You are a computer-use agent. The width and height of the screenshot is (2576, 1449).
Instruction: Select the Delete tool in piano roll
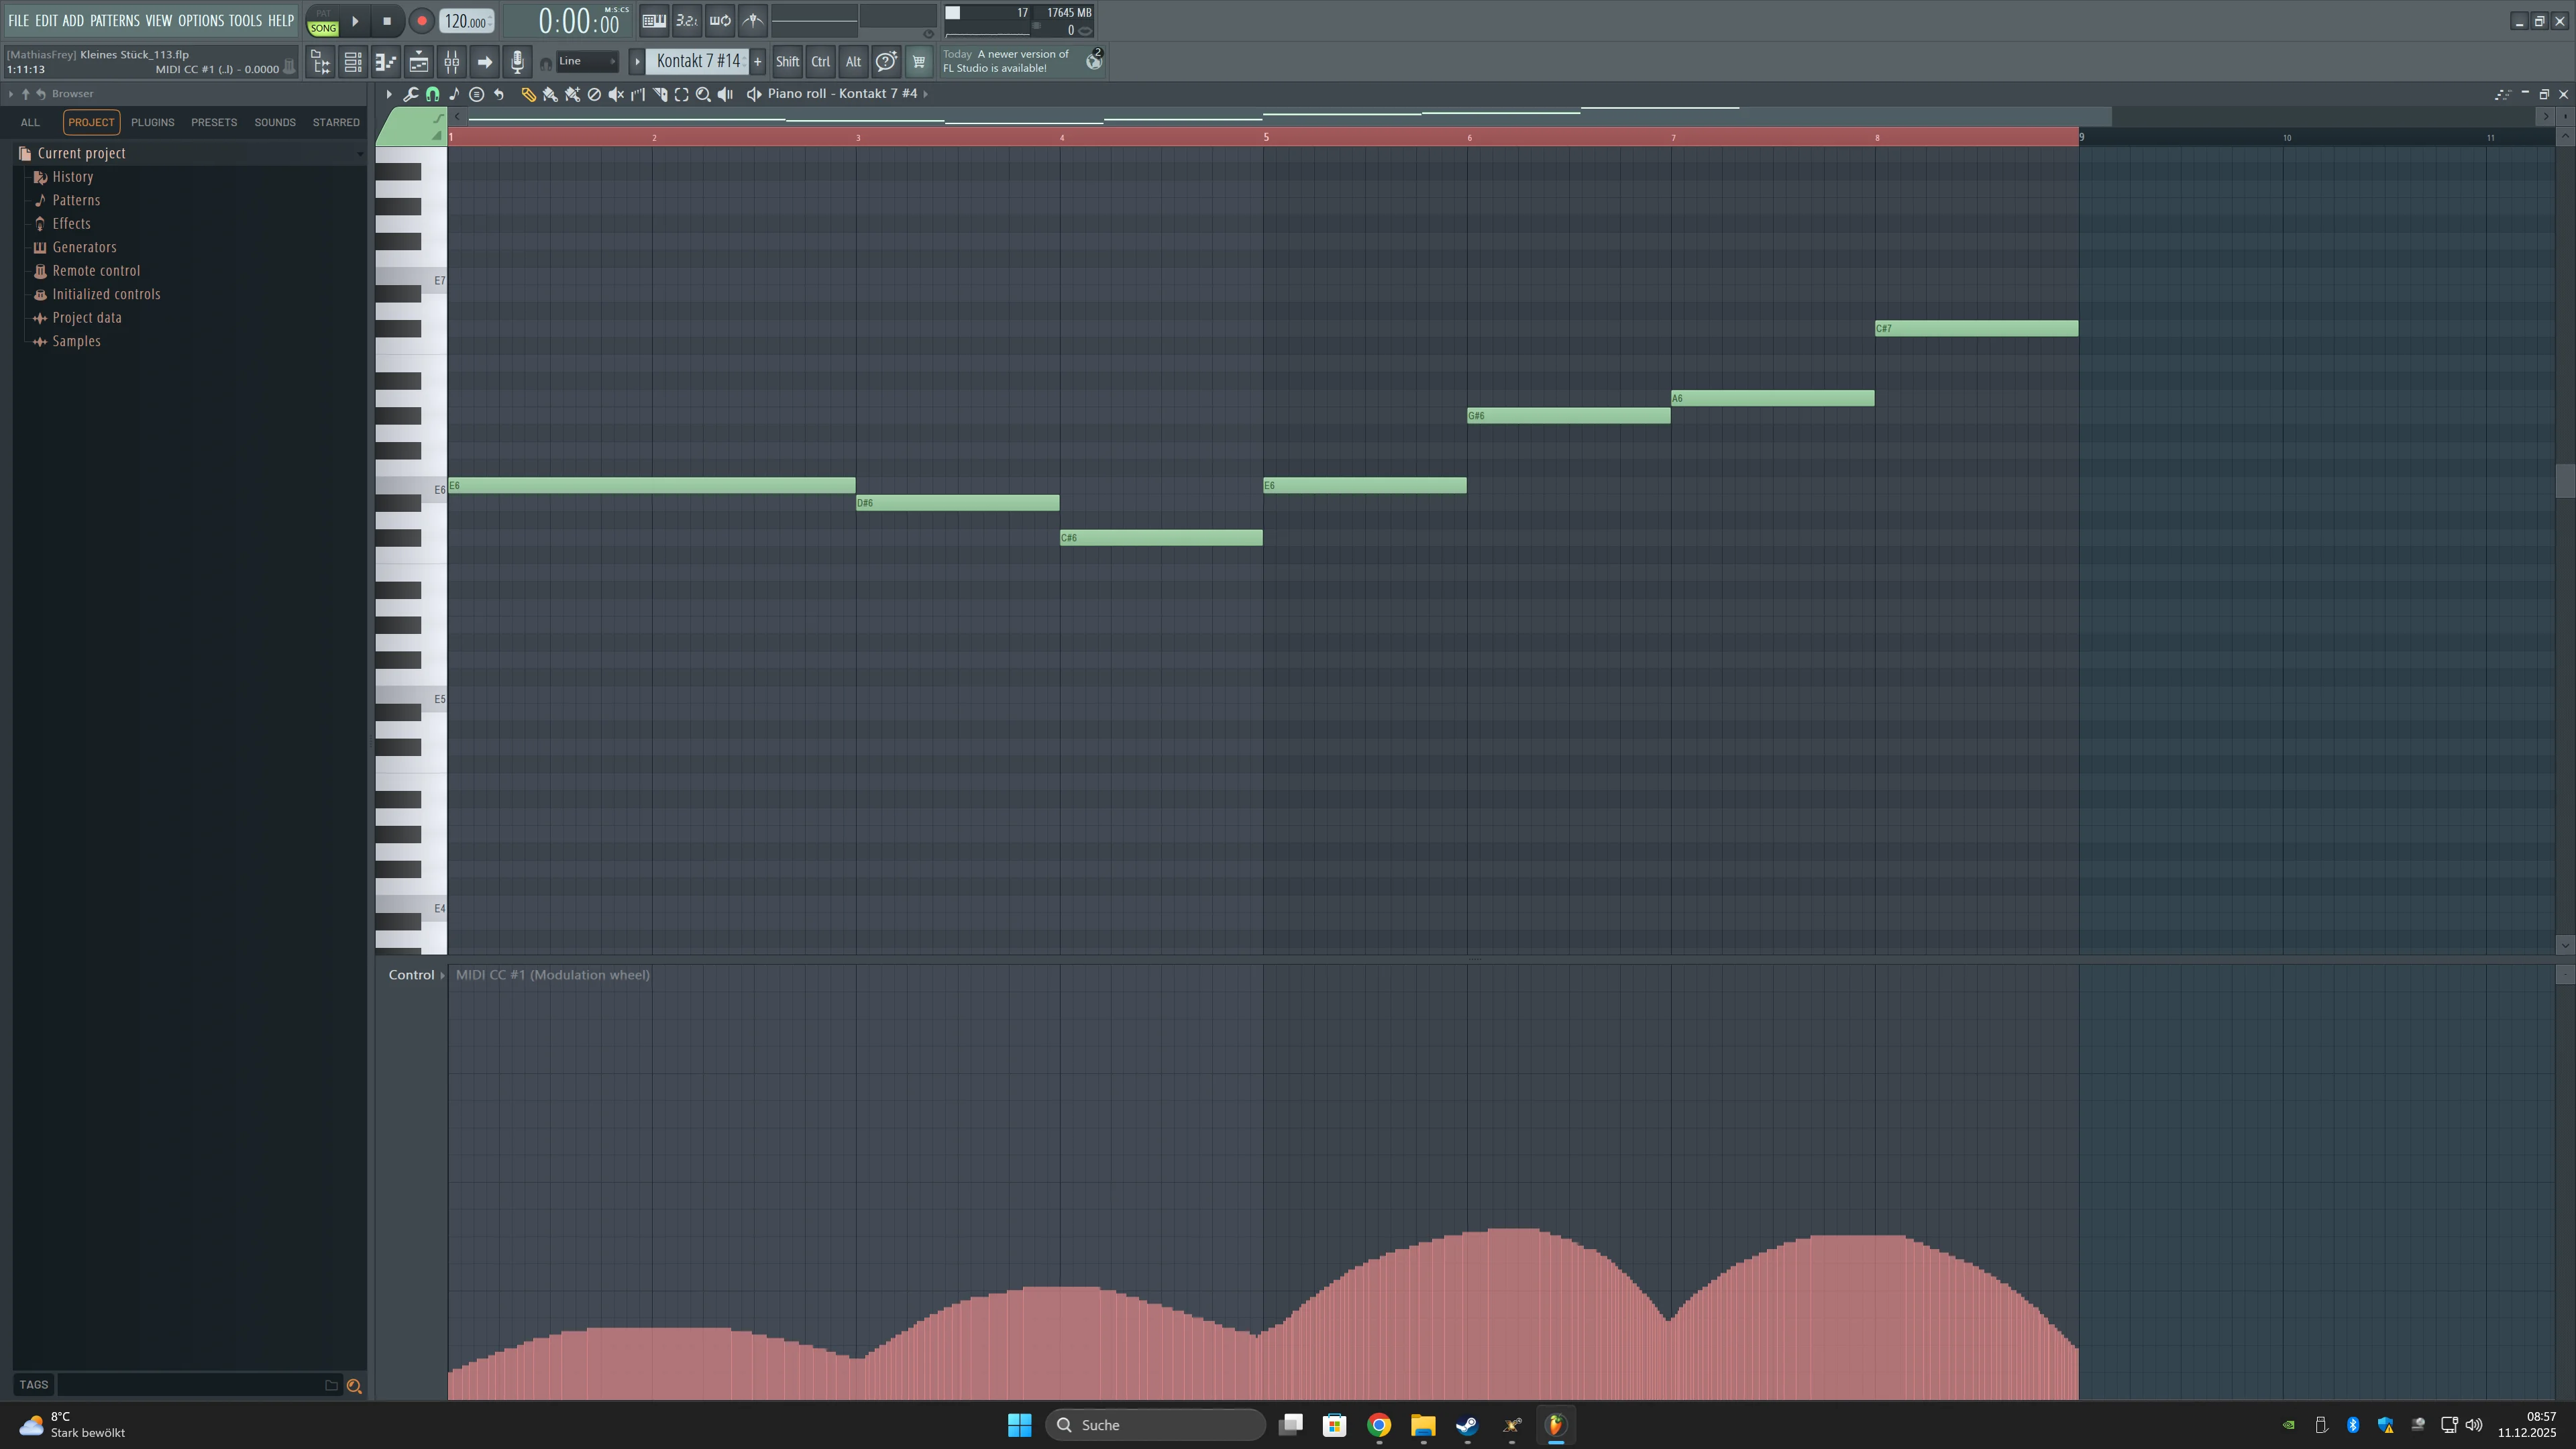(594, 94)
